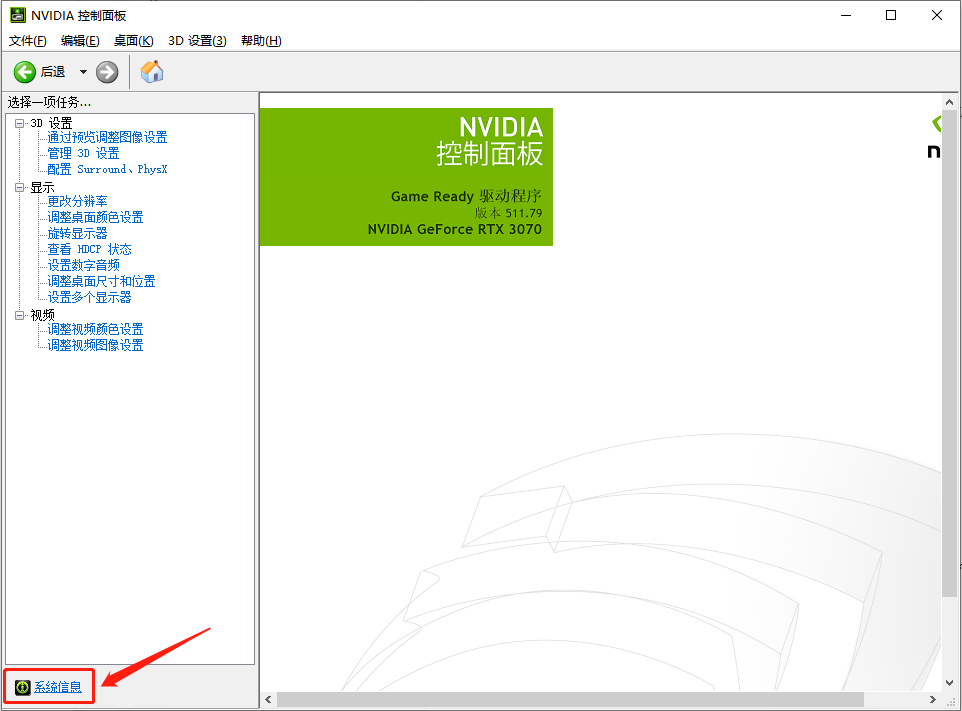The image size is (962, 711).
Task: Click the Home house icon in toolbar
Action: pos(152,72)
